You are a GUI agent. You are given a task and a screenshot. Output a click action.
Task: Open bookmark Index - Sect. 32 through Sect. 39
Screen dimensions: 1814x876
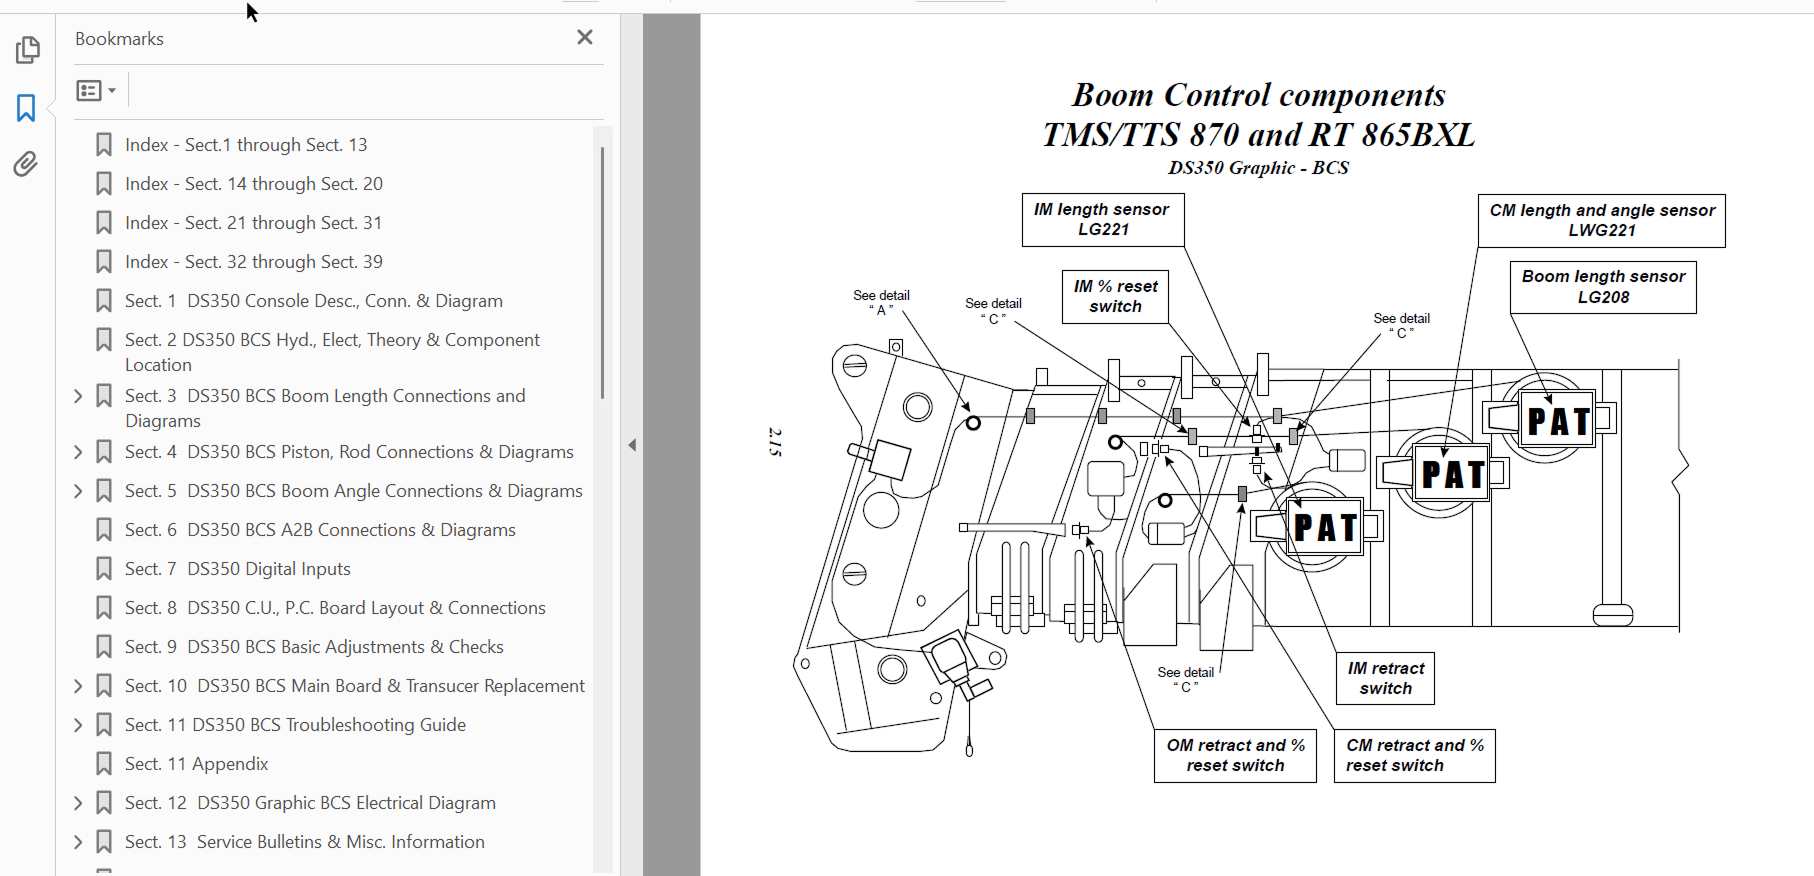coord(254,262)
